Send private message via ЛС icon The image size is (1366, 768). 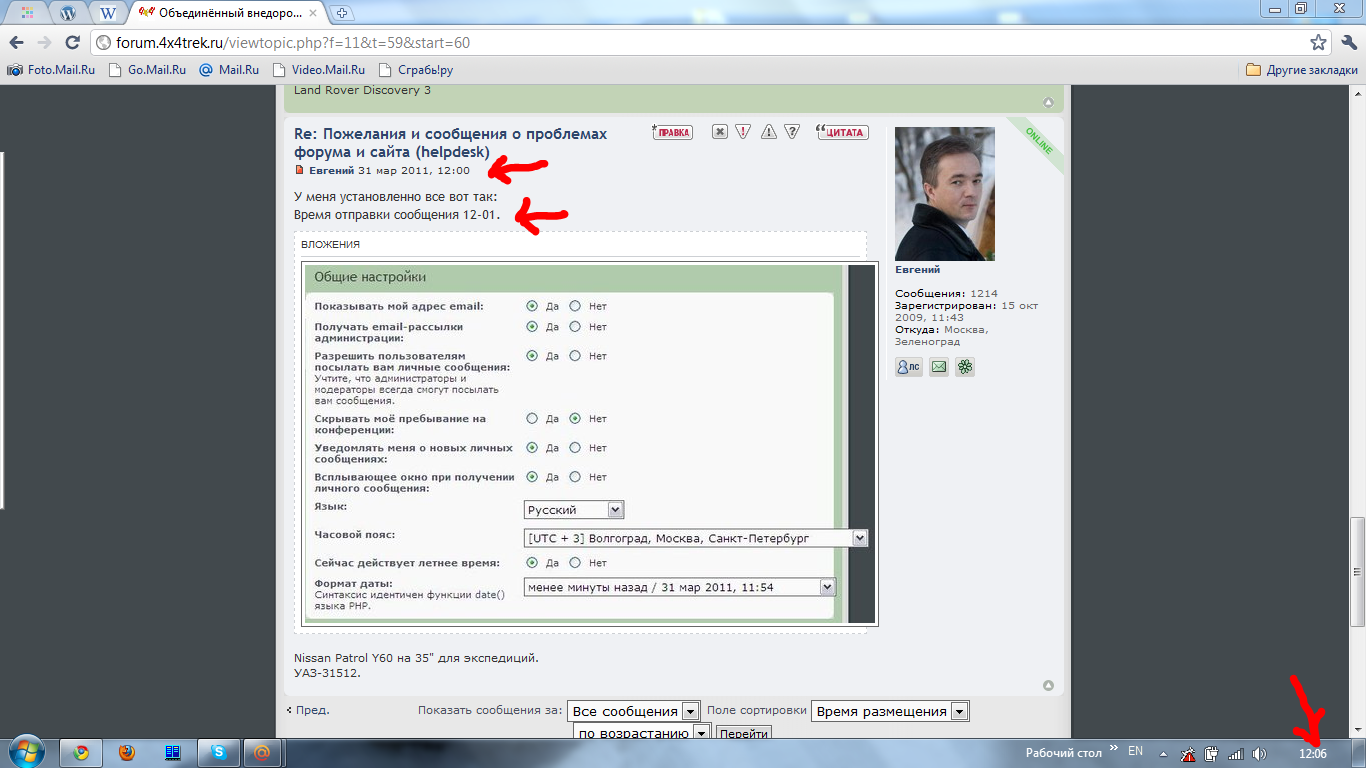pyautogui.click(x=909, y=367)
